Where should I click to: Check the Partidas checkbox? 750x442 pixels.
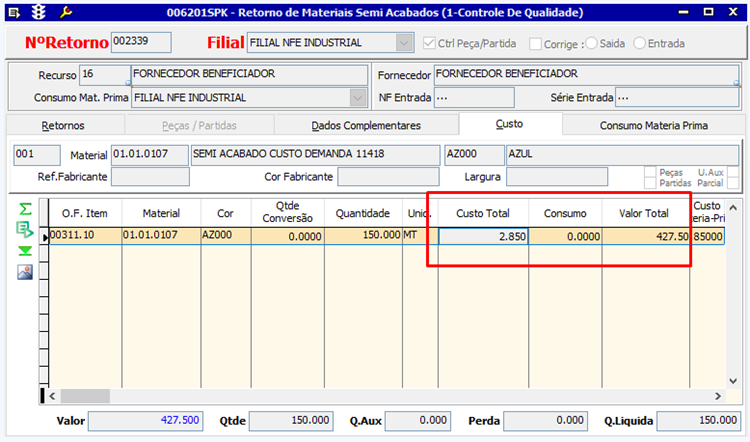coord(650,183)
